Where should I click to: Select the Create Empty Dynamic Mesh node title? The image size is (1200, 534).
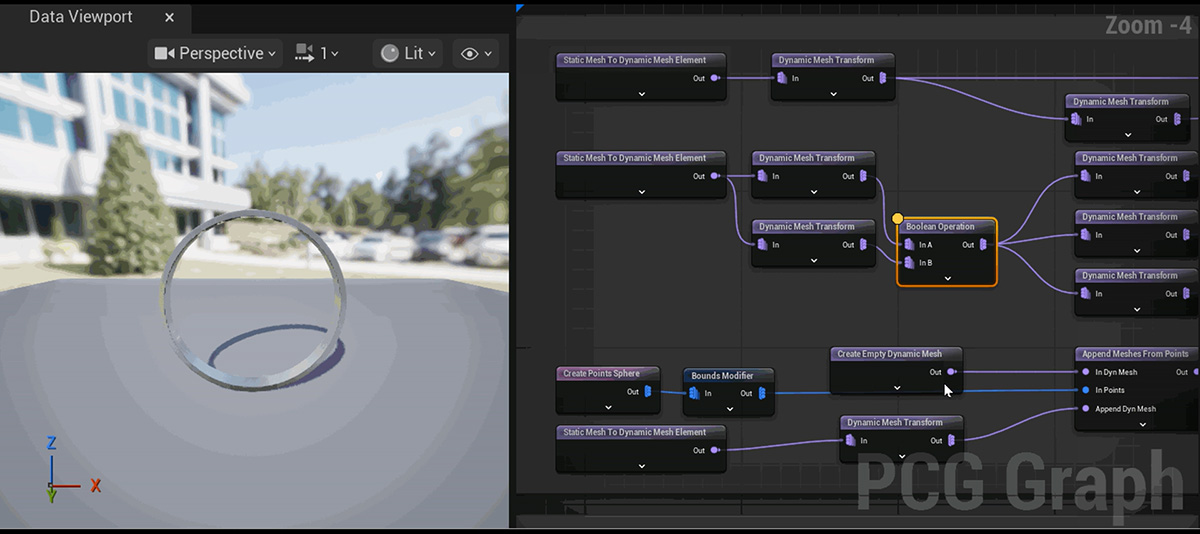(889, 354)
